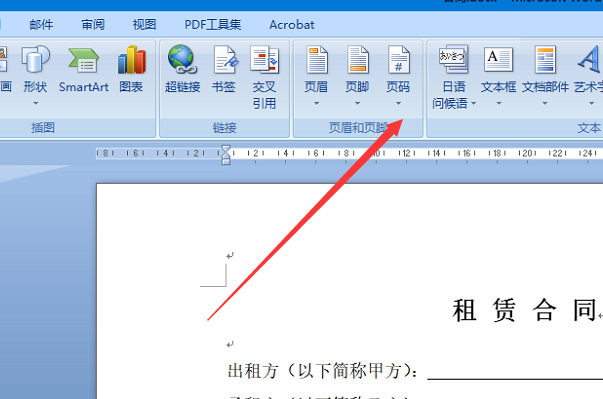Insert a SmartArt graphic
603x399 pixels.
[83, 70]
